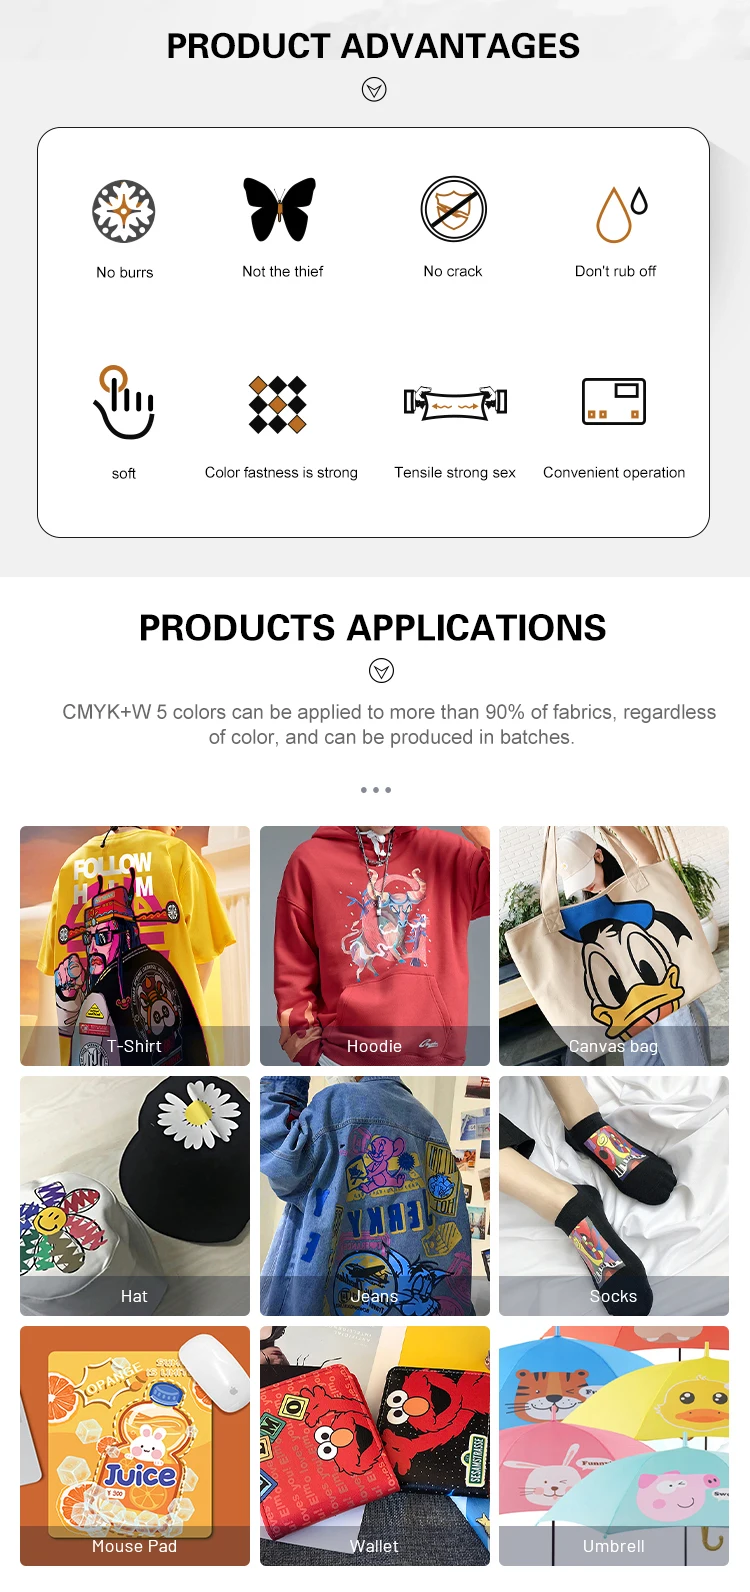View the denim Jeans jacket image
Screen dimensions: 750x1592
point(375,1196)
